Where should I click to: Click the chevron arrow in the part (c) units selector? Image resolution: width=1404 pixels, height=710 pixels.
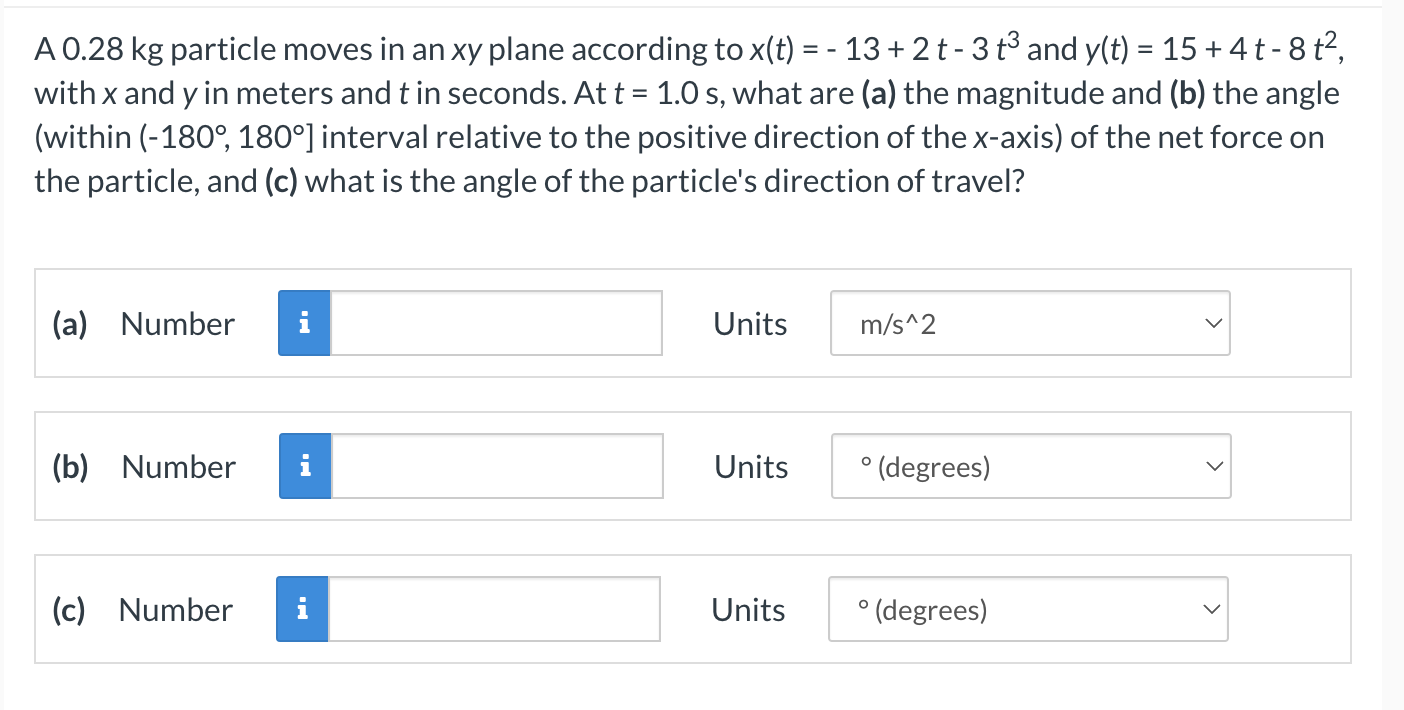1210,608
